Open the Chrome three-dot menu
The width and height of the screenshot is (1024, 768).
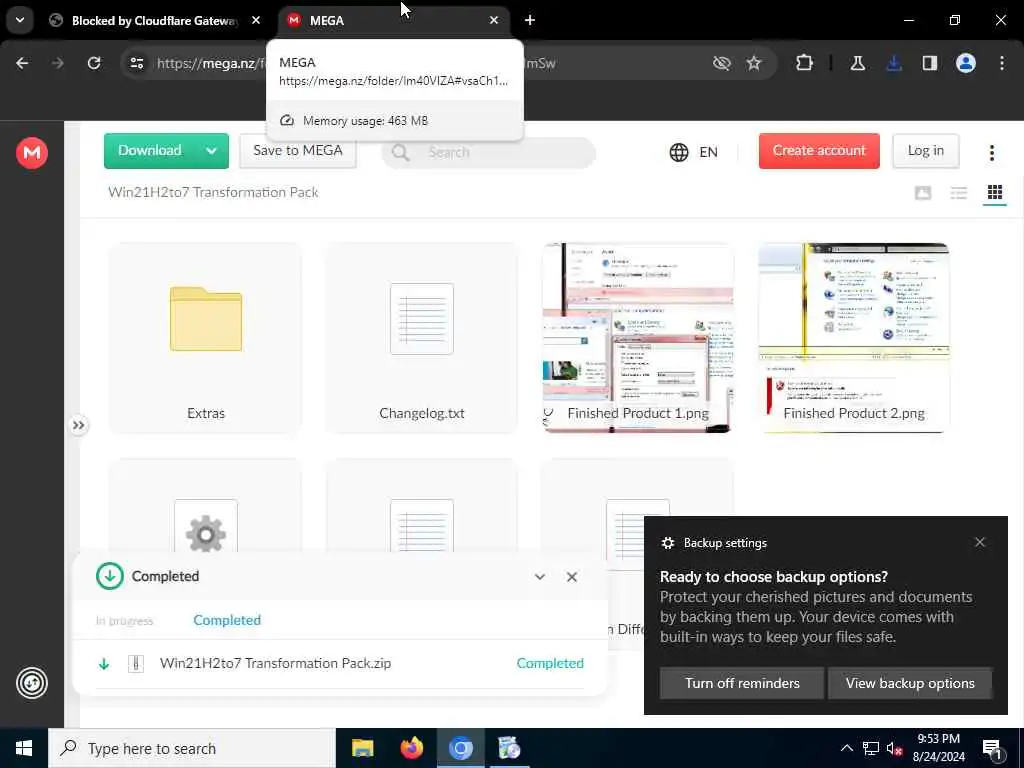point(1001,63)
